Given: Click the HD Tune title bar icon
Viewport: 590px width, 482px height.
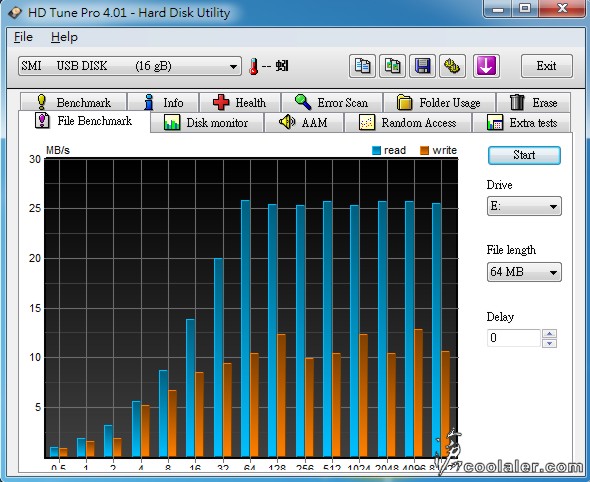Looking at the screenshot, I should [x=15, y=13].
